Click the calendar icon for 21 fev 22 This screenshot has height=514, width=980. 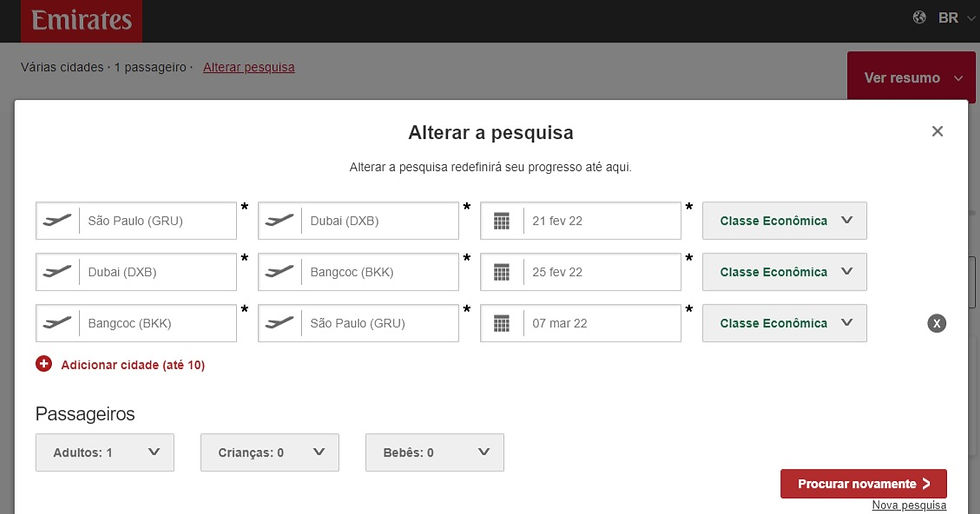click(x=502, y=221)
